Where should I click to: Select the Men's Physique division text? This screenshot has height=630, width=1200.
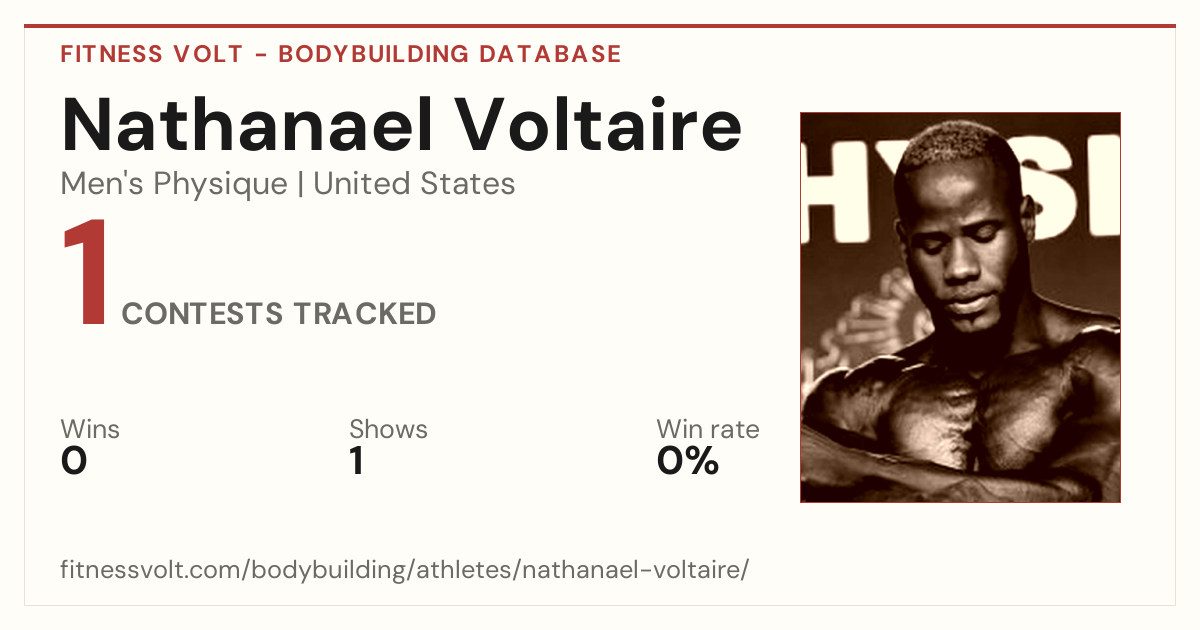[174, 184]
